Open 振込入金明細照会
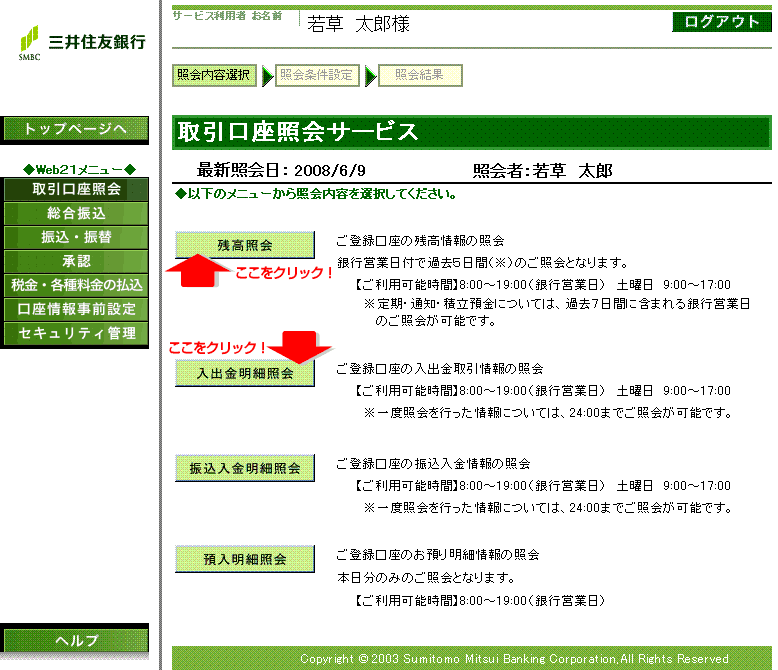The image size is (778, 670). pos(245,468)
